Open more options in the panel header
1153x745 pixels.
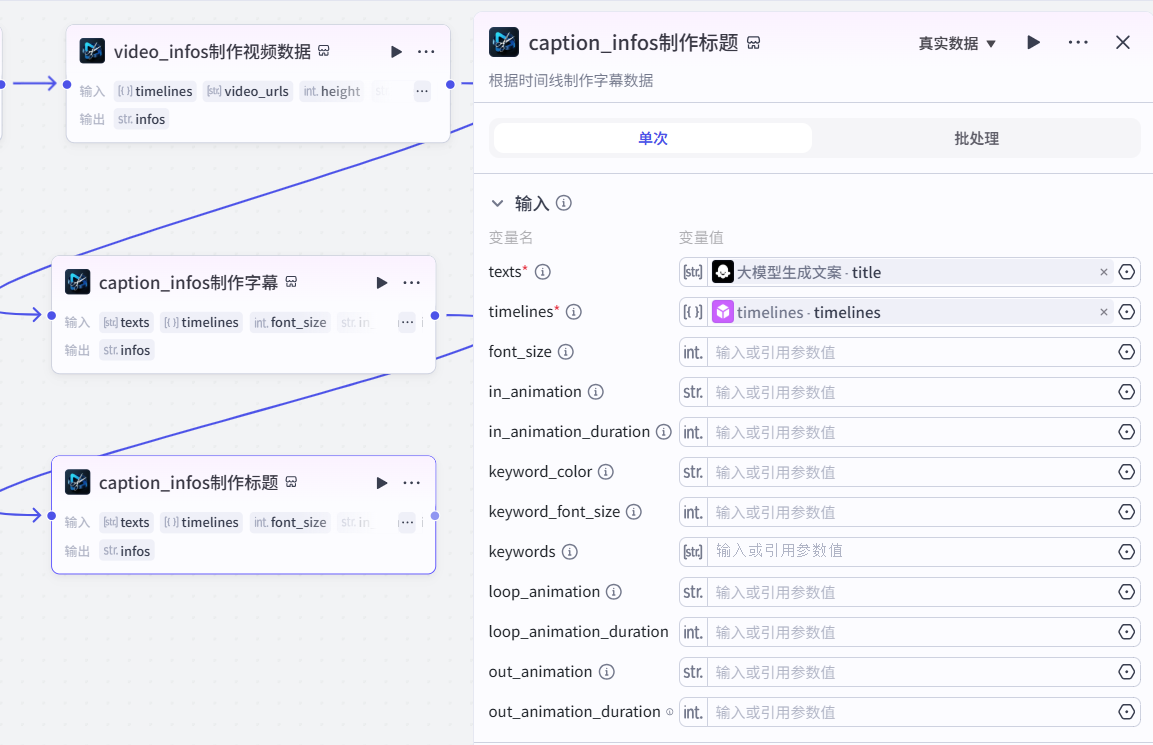[x=1077, y=42]
